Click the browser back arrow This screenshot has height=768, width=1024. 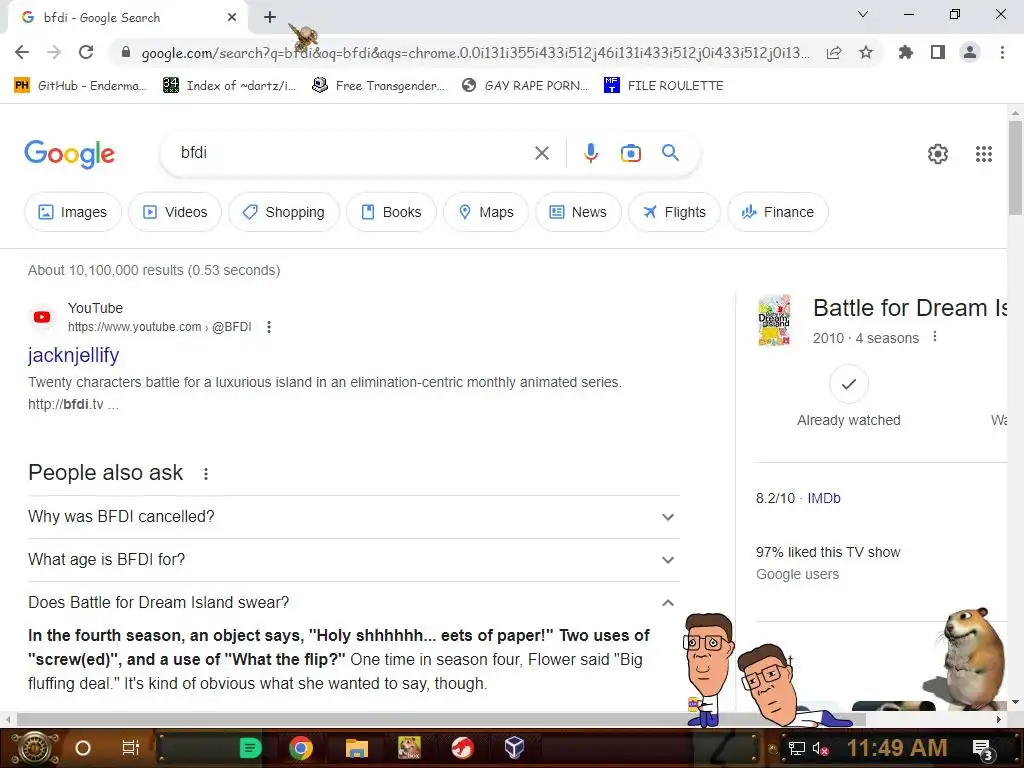tap(22, 52)
